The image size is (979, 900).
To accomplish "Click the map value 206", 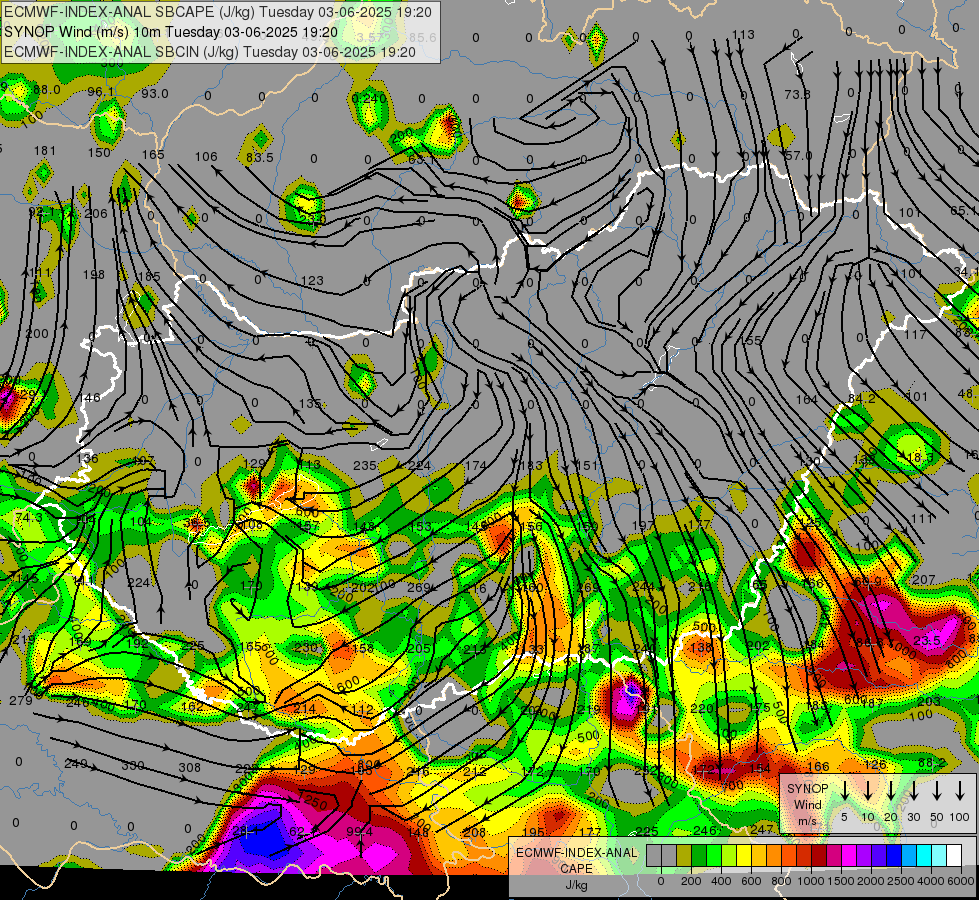I will click(x=96, y=213).
